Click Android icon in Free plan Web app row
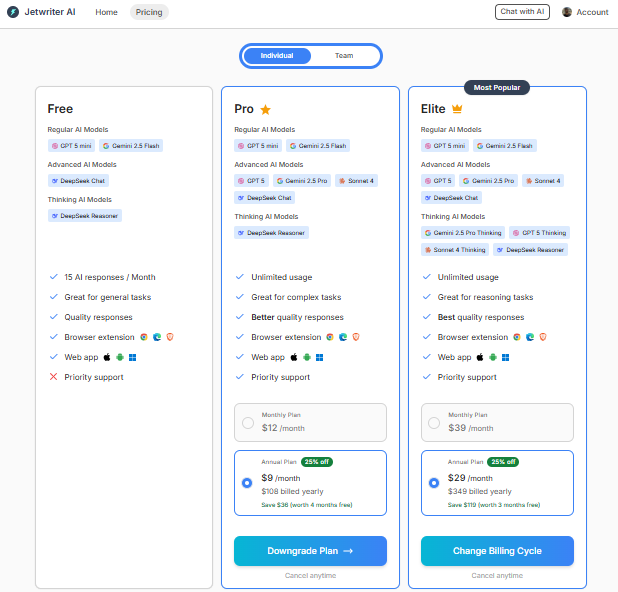The image size is (618, 592). (x=120, y=357)
